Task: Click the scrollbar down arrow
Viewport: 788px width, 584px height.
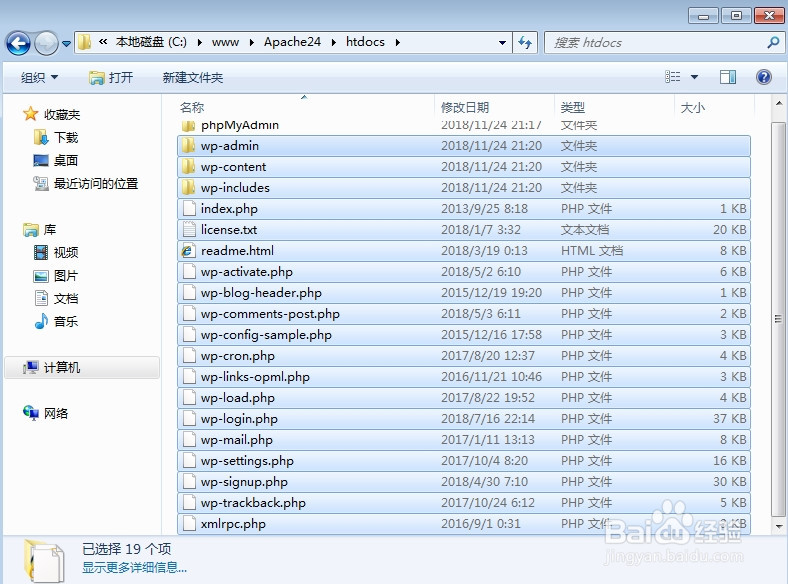Action: (778, 526)
